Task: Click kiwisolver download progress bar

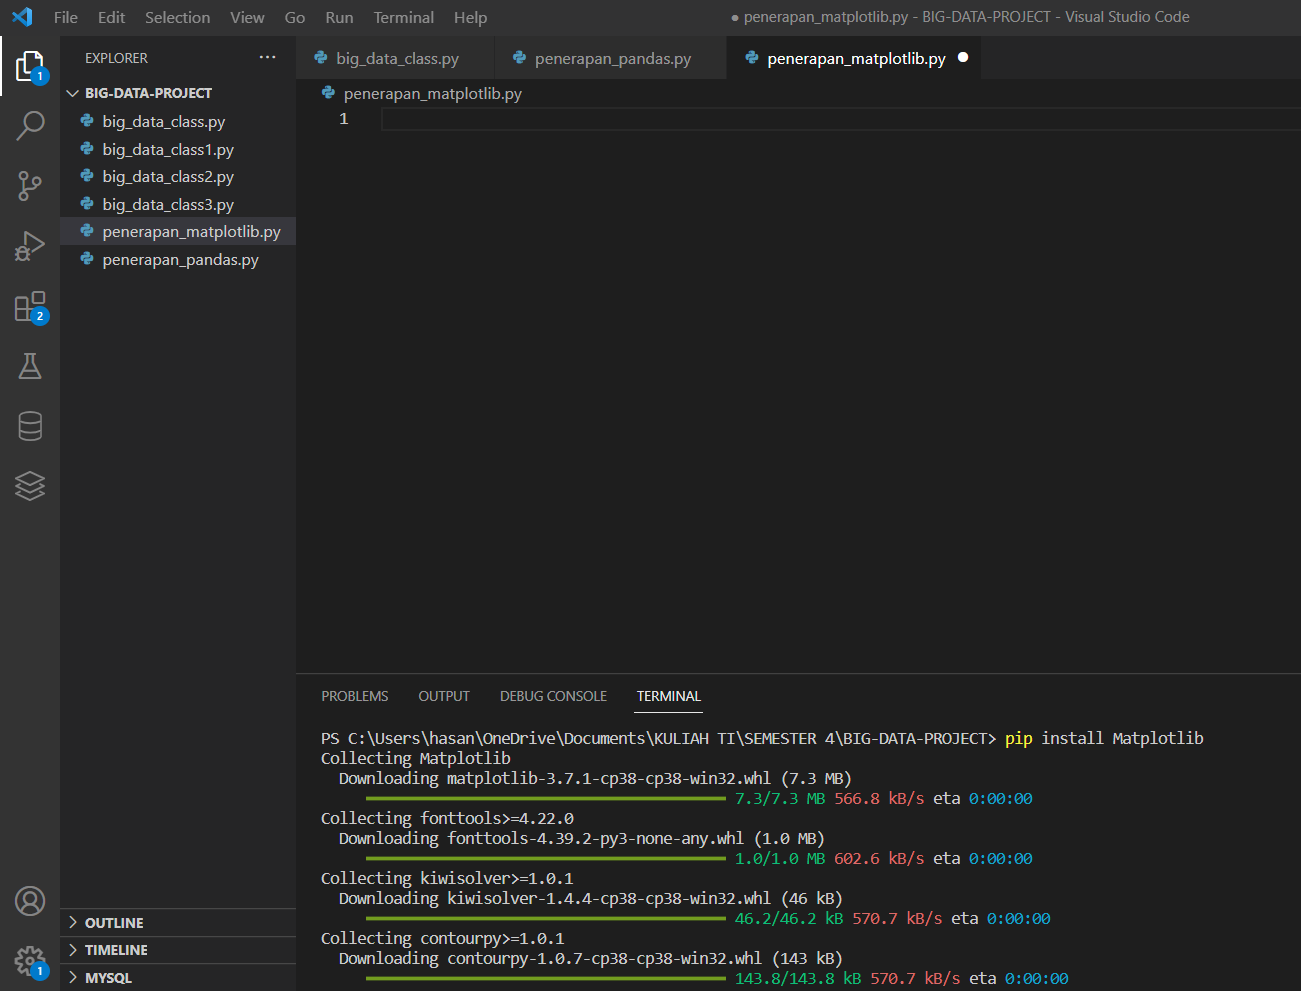Action: pyautogui.click(x=546, y=918)
